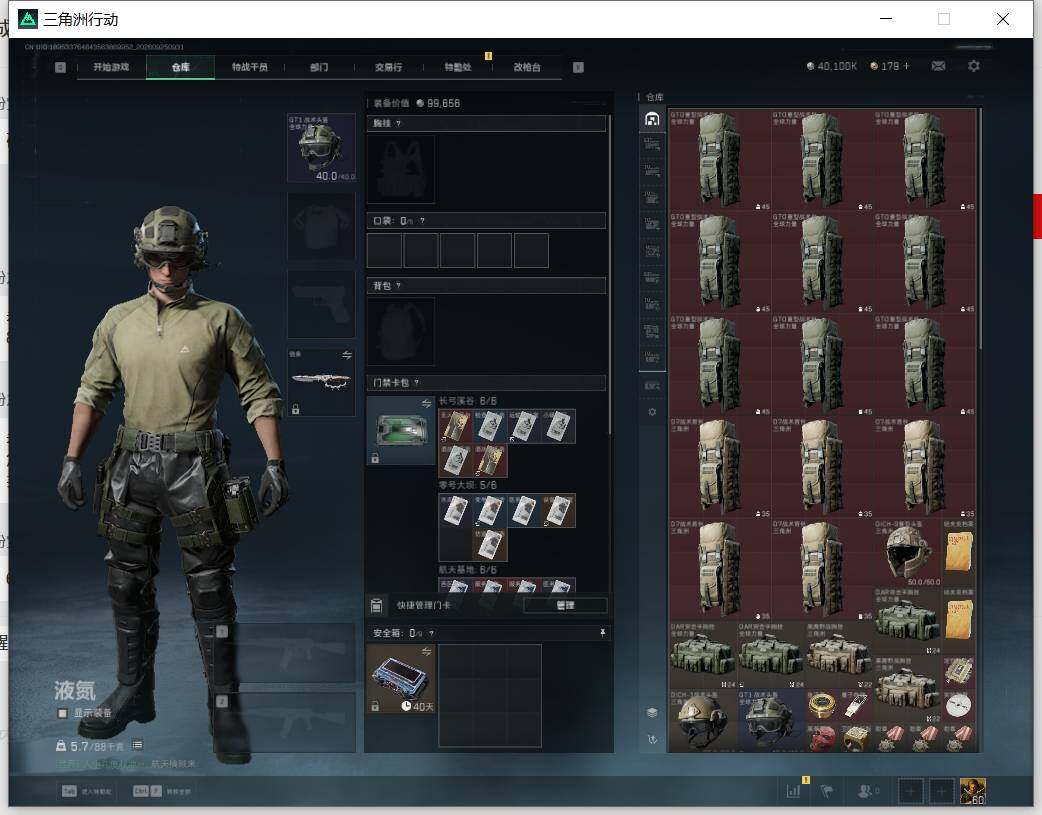Click first squad invite plus slot
The image size is (1042, 815).
click(910, 791)
